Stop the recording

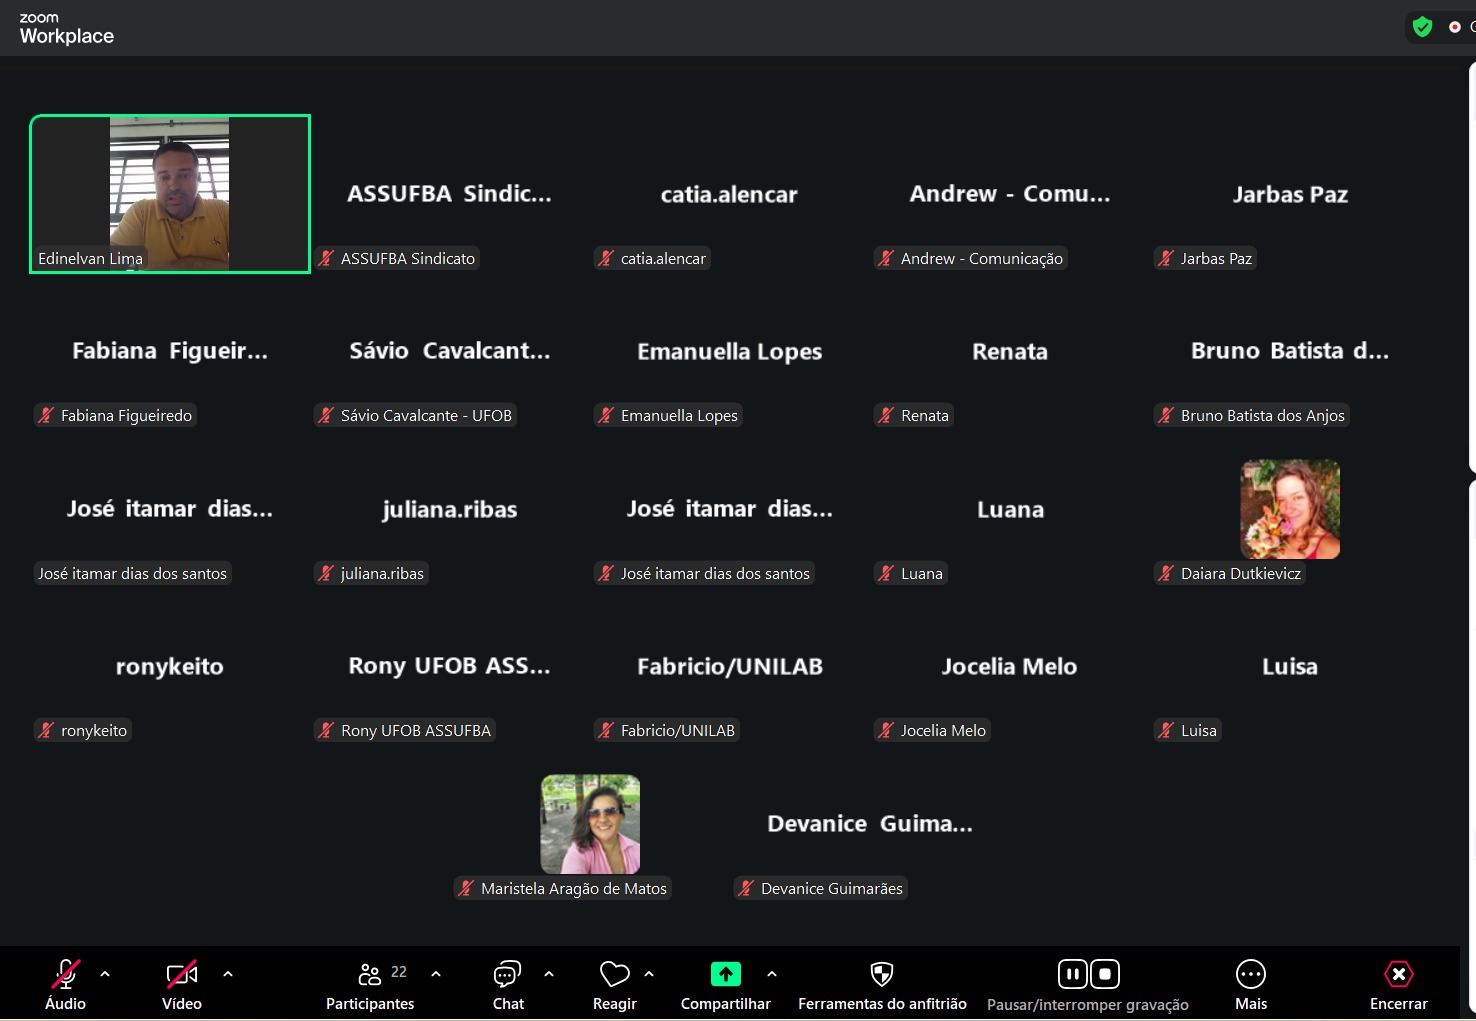(1105, 974)
